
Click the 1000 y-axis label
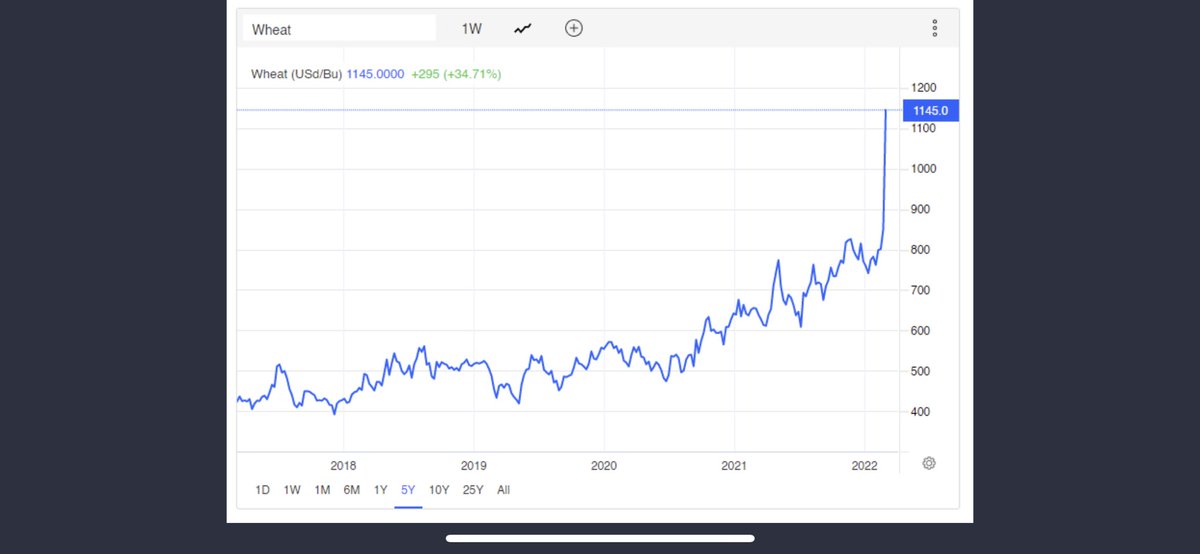(923, 169)
